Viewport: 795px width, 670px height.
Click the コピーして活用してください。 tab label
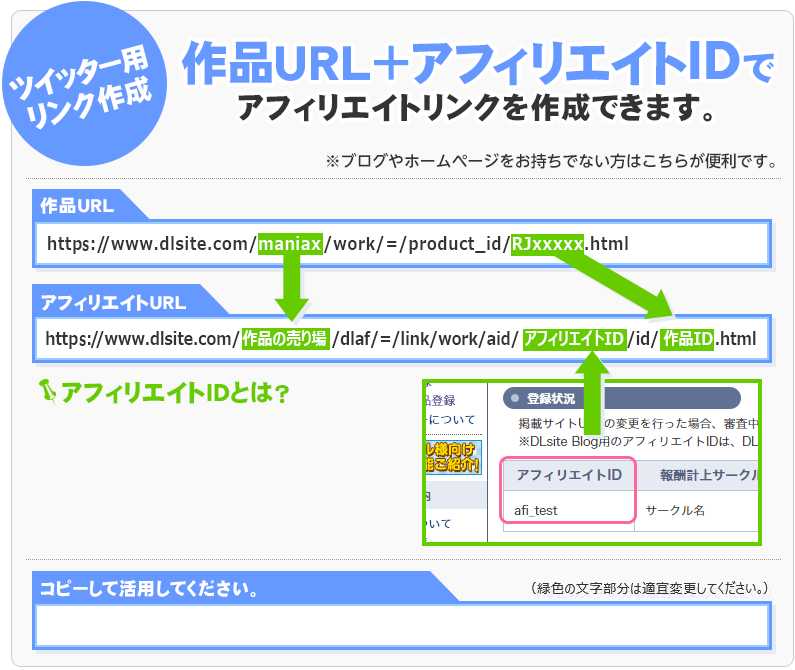coord(149,589)
